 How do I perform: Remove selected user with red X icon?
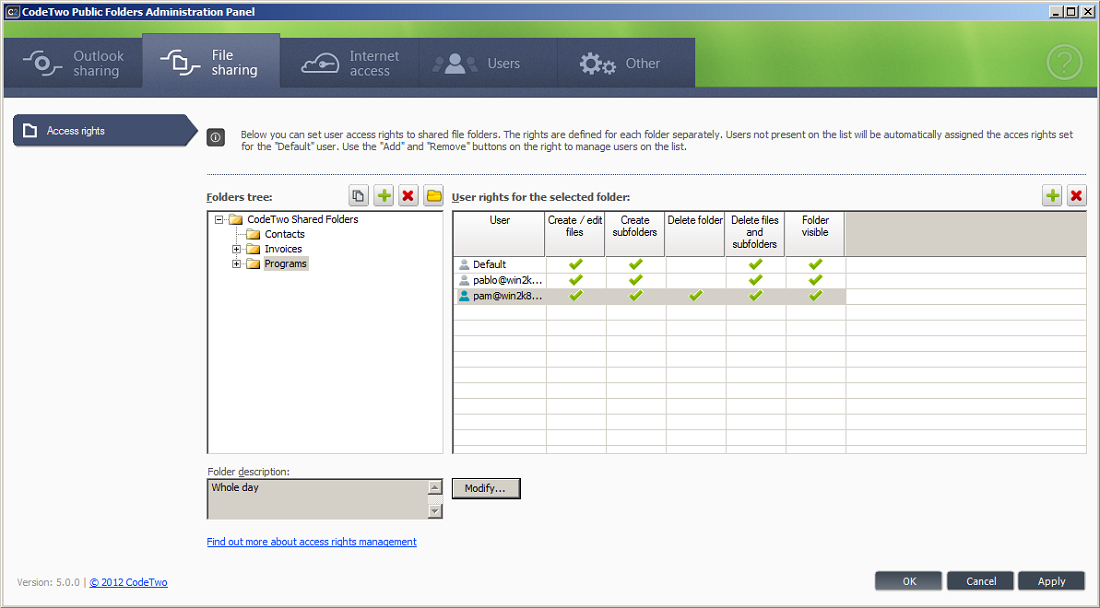(1076, 196)
